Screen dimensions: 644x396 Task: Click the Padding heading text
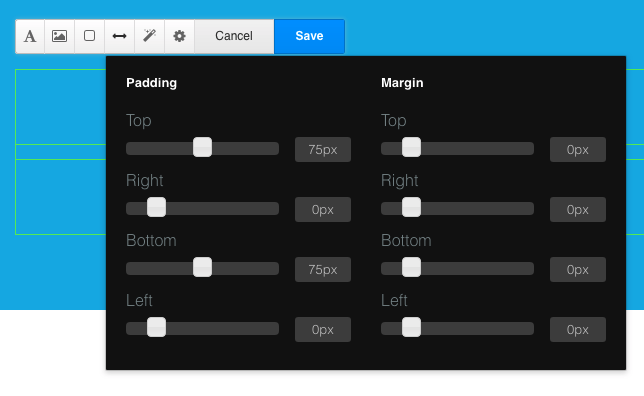tap(152, 83)
